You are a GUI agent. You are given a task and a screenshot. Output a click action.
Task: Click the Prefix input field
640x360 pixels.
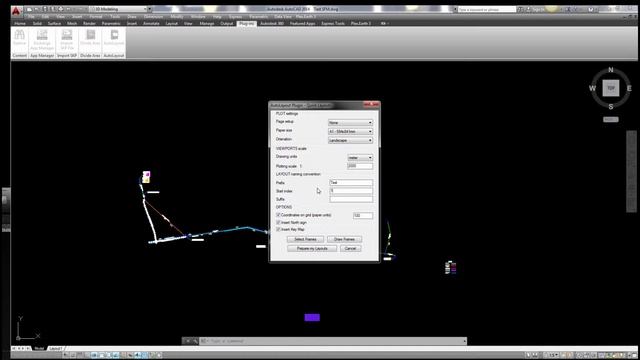pyautogui.click(x=351, y=182)
